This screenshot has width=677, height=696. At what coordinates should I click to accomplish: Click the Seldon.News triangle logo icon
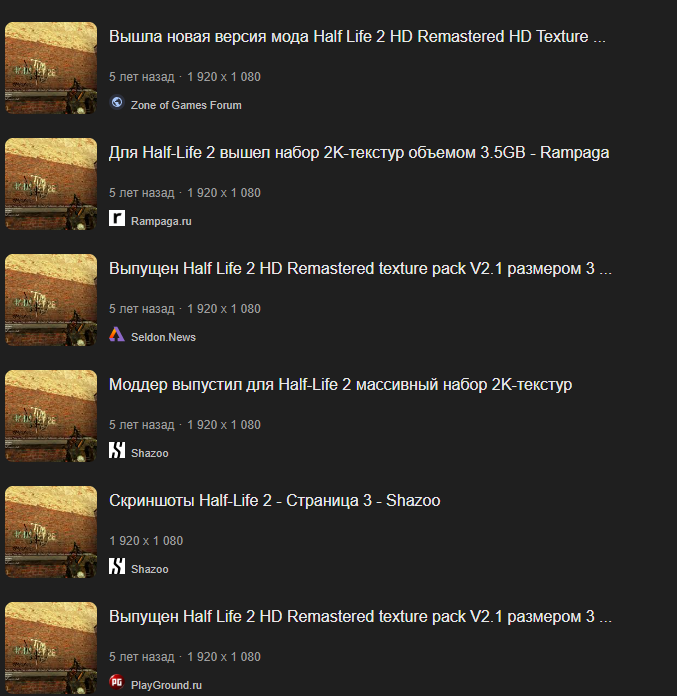(117, 334)
